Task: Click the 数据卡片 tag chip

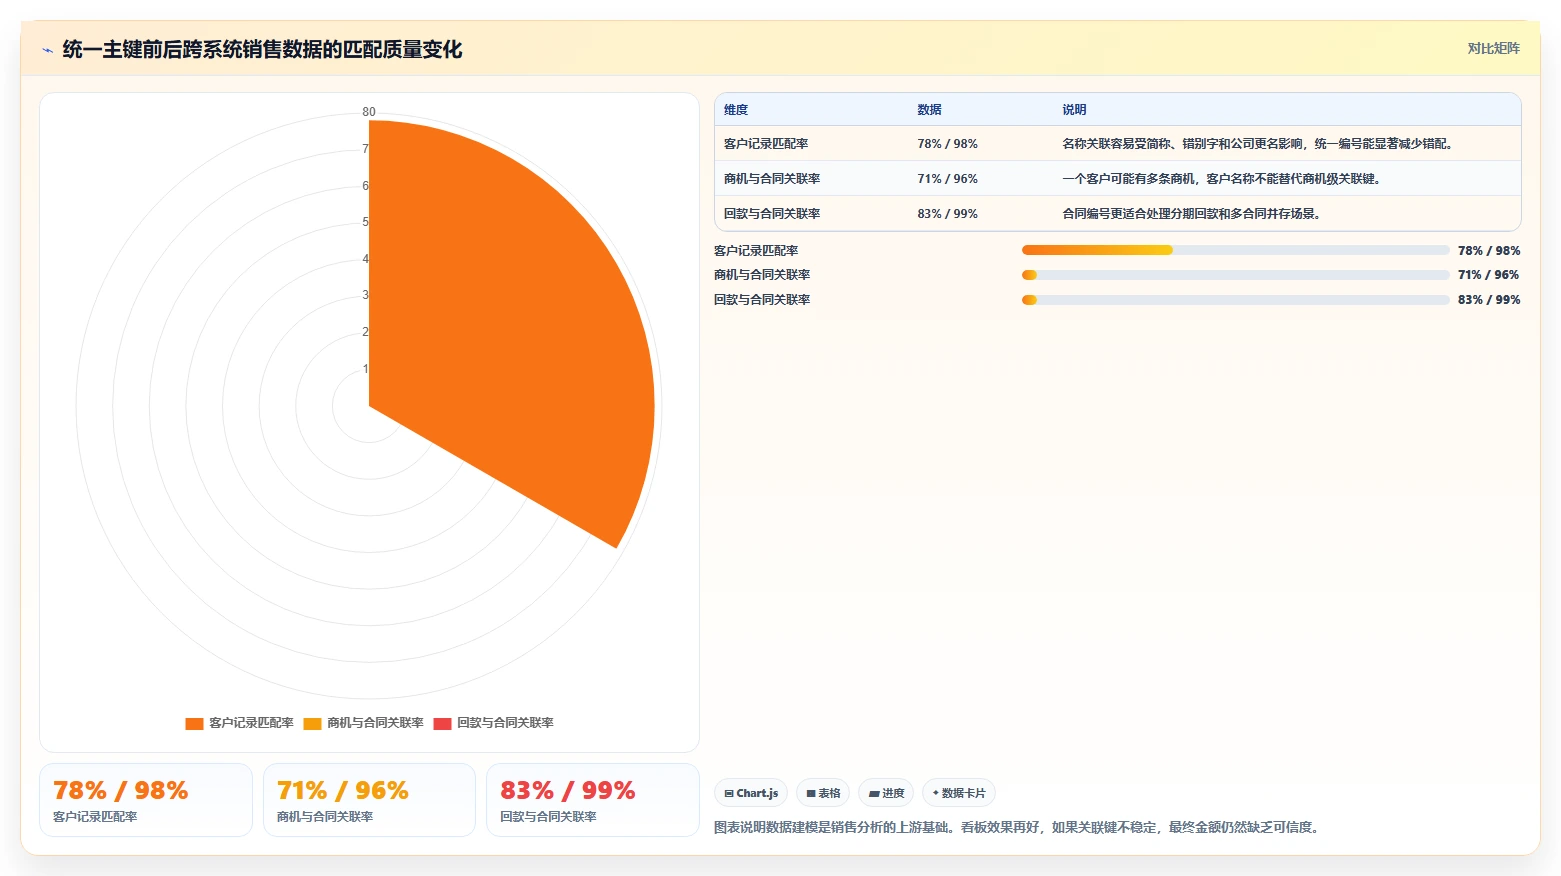Action: click(959, 793)
